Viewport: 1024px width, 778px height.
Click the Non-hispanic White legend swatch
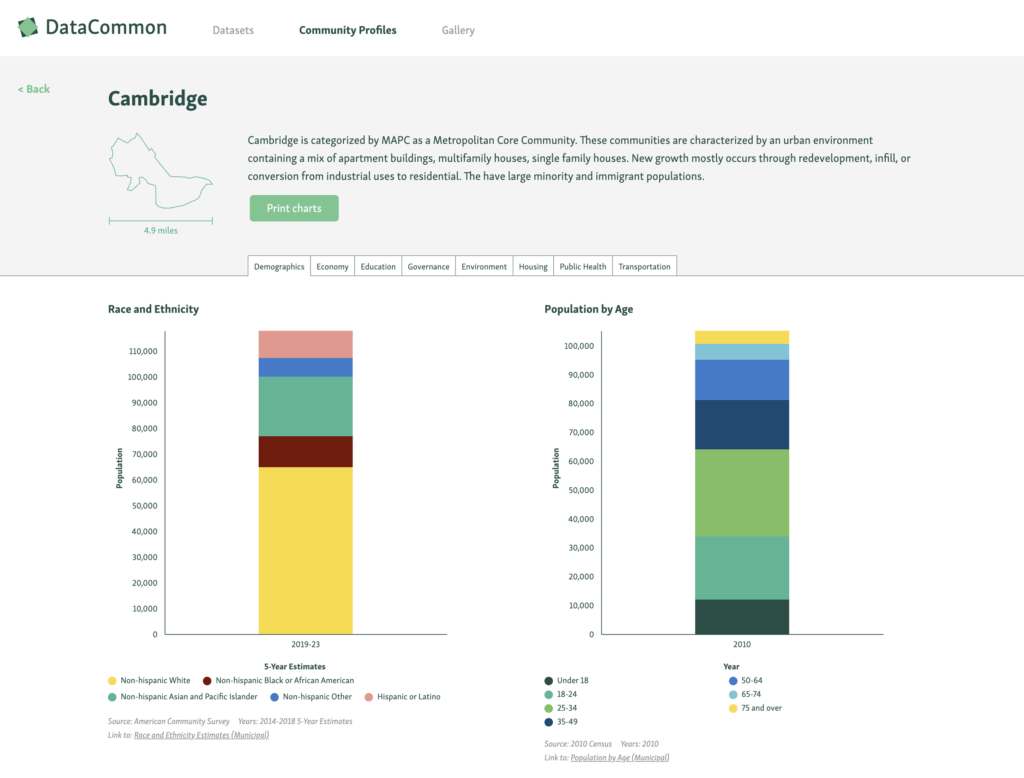pyautogui.click(x=112, y=681)
